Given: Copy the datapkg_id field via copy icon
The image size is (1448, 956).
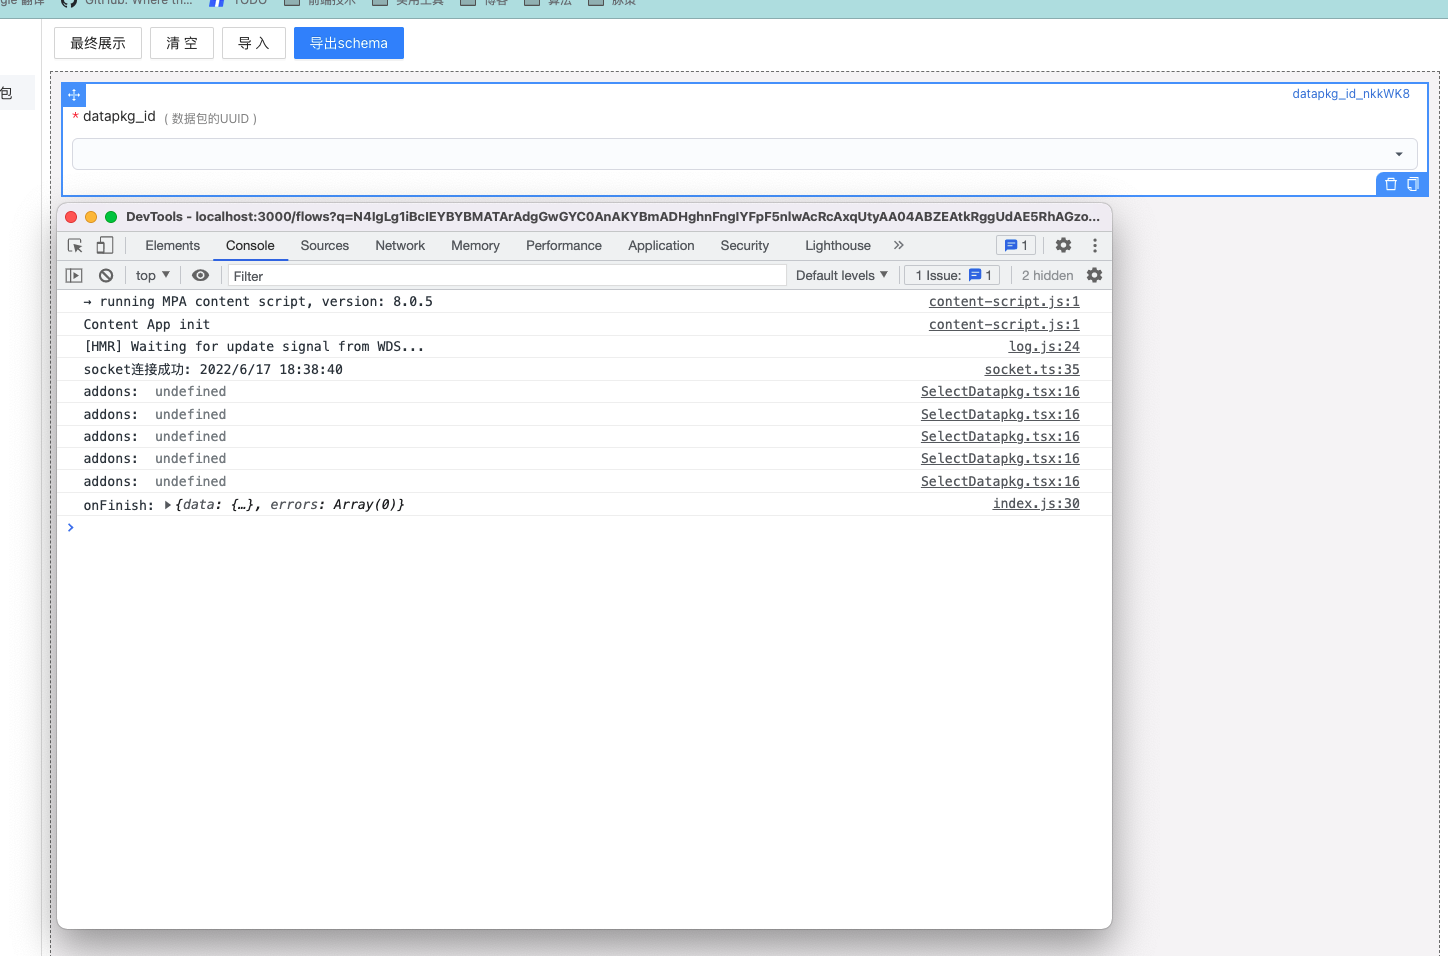Looking at the screenshot, I should [x=1413, y=184].
